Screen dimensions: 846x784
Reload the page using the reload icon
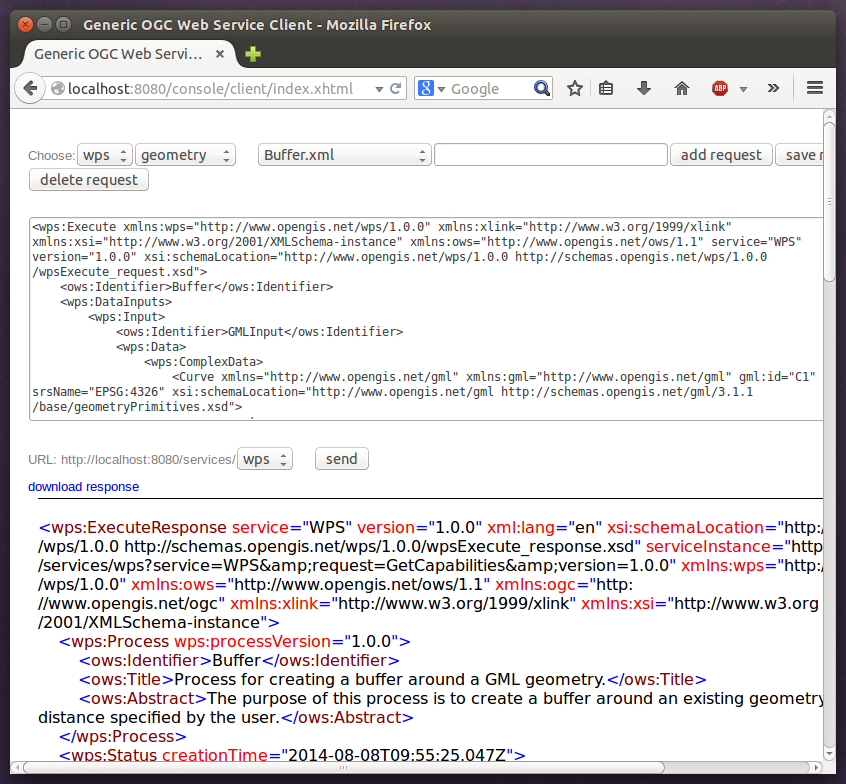(394, 88)
